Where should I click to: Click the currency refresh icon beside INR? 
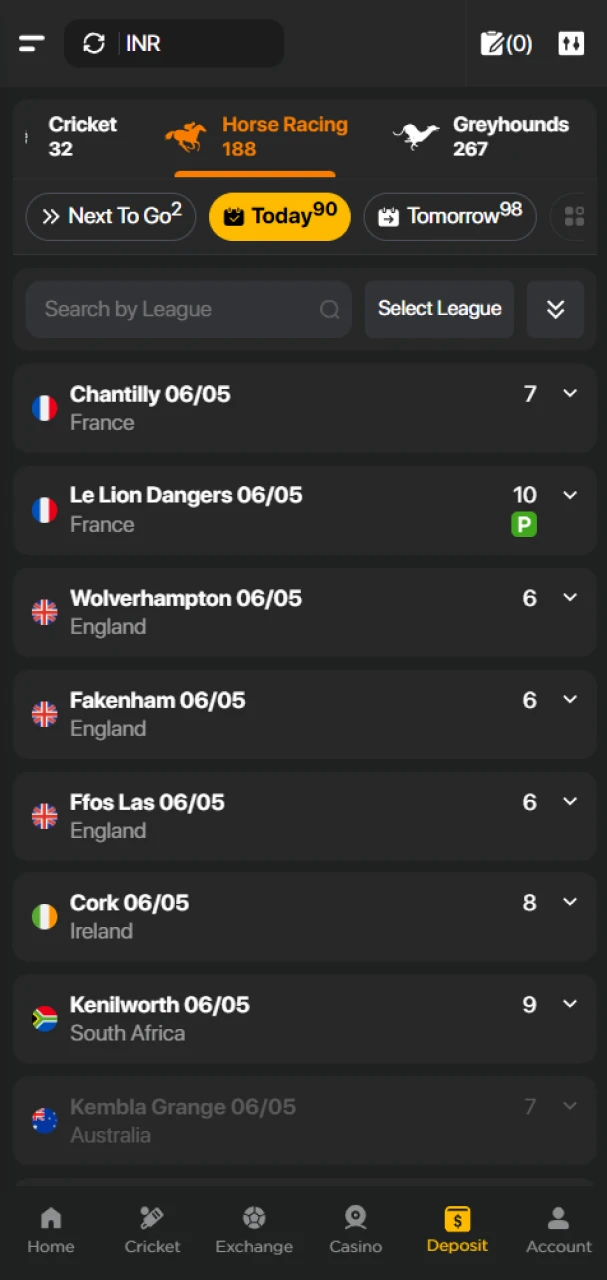point(94,44)
